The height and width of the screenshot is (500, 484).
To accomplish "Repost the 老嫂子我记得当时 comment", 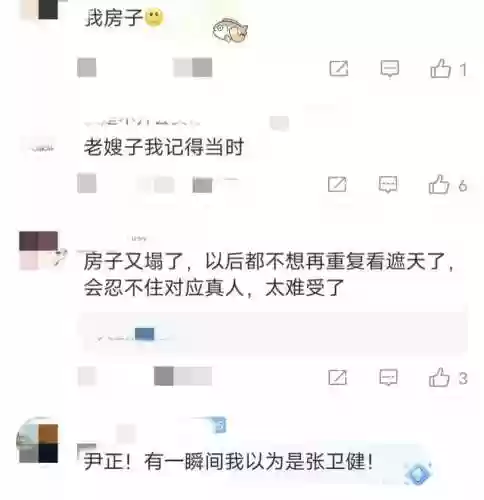I will [x=337, y=184].
